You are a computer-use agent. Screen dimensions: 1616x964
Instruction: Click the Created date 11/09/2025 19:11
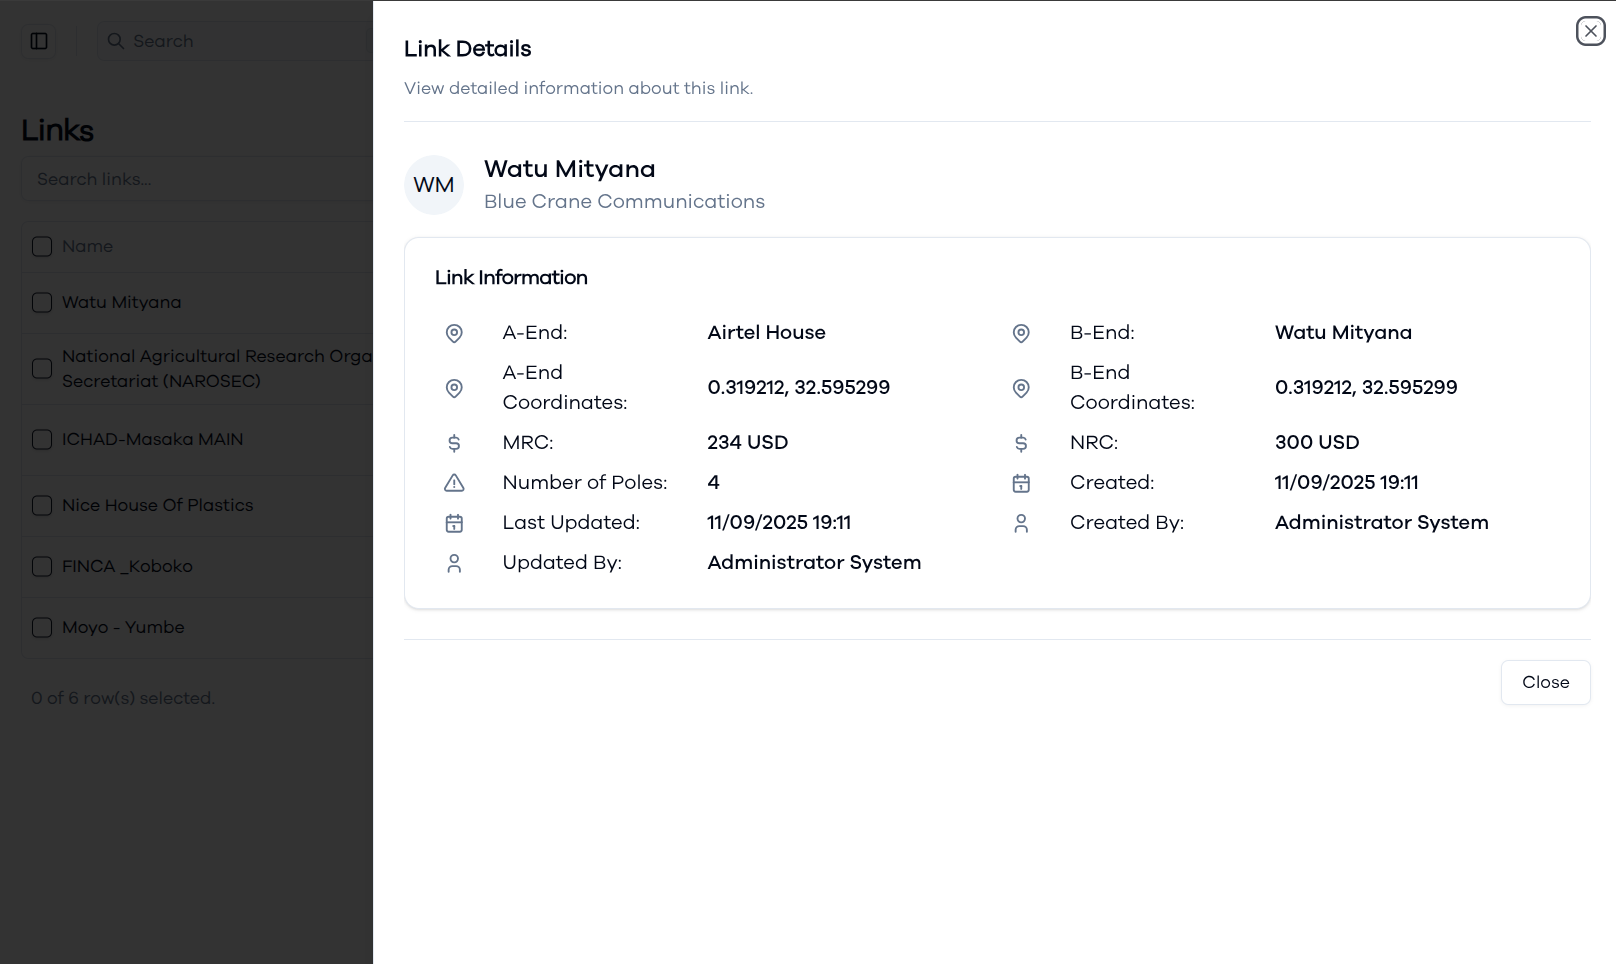tap(1346, 483)
